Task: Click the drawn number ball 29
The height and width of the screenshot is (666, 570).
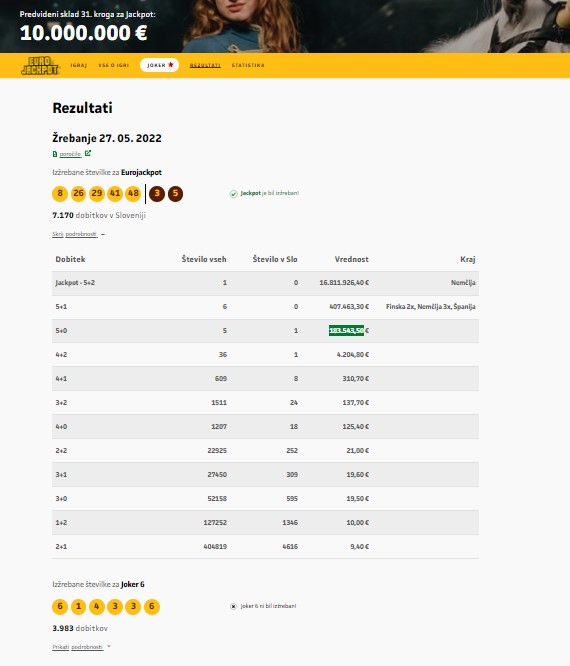Action: coord(97,194)
